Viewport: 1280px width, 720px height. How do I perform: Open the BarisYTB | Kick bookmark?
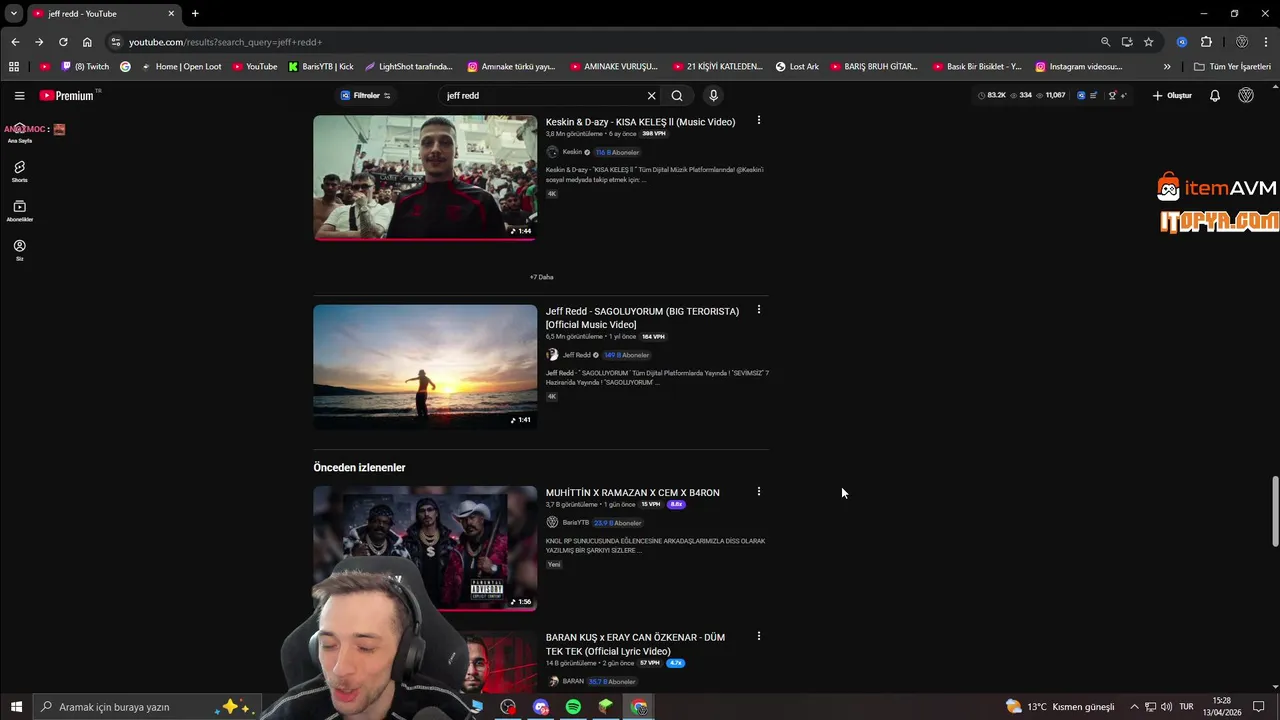click(x=320, y=67)
